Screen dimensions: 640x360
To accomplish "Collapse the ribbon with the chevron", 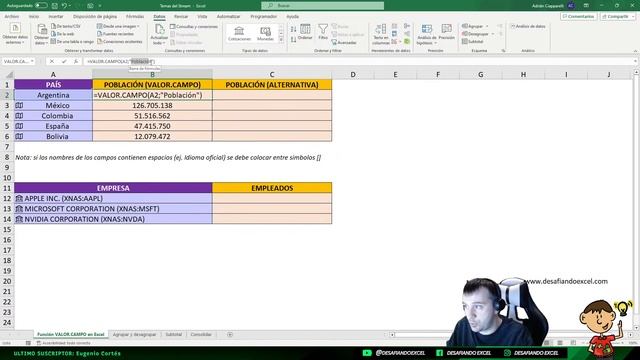I will click(x=635, y=51).
